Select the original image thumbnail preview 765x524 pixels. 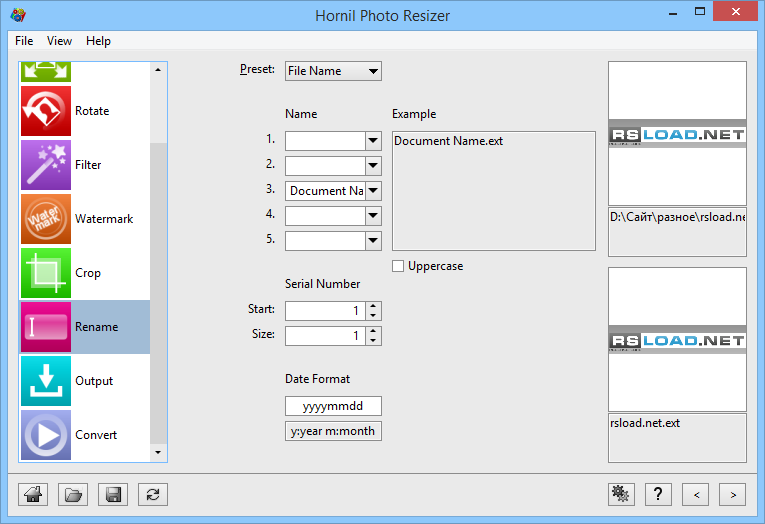pyautogui.click(x=677, y=133)
